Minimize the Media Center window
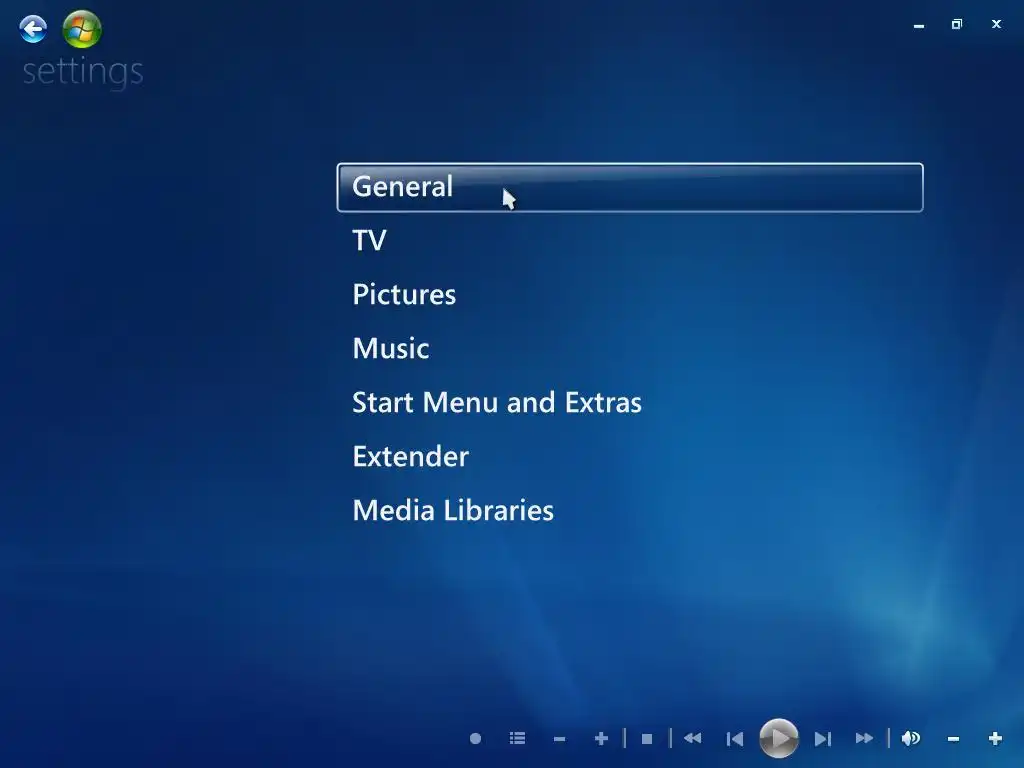This screenshot has width=1024, height=768. 919,25
